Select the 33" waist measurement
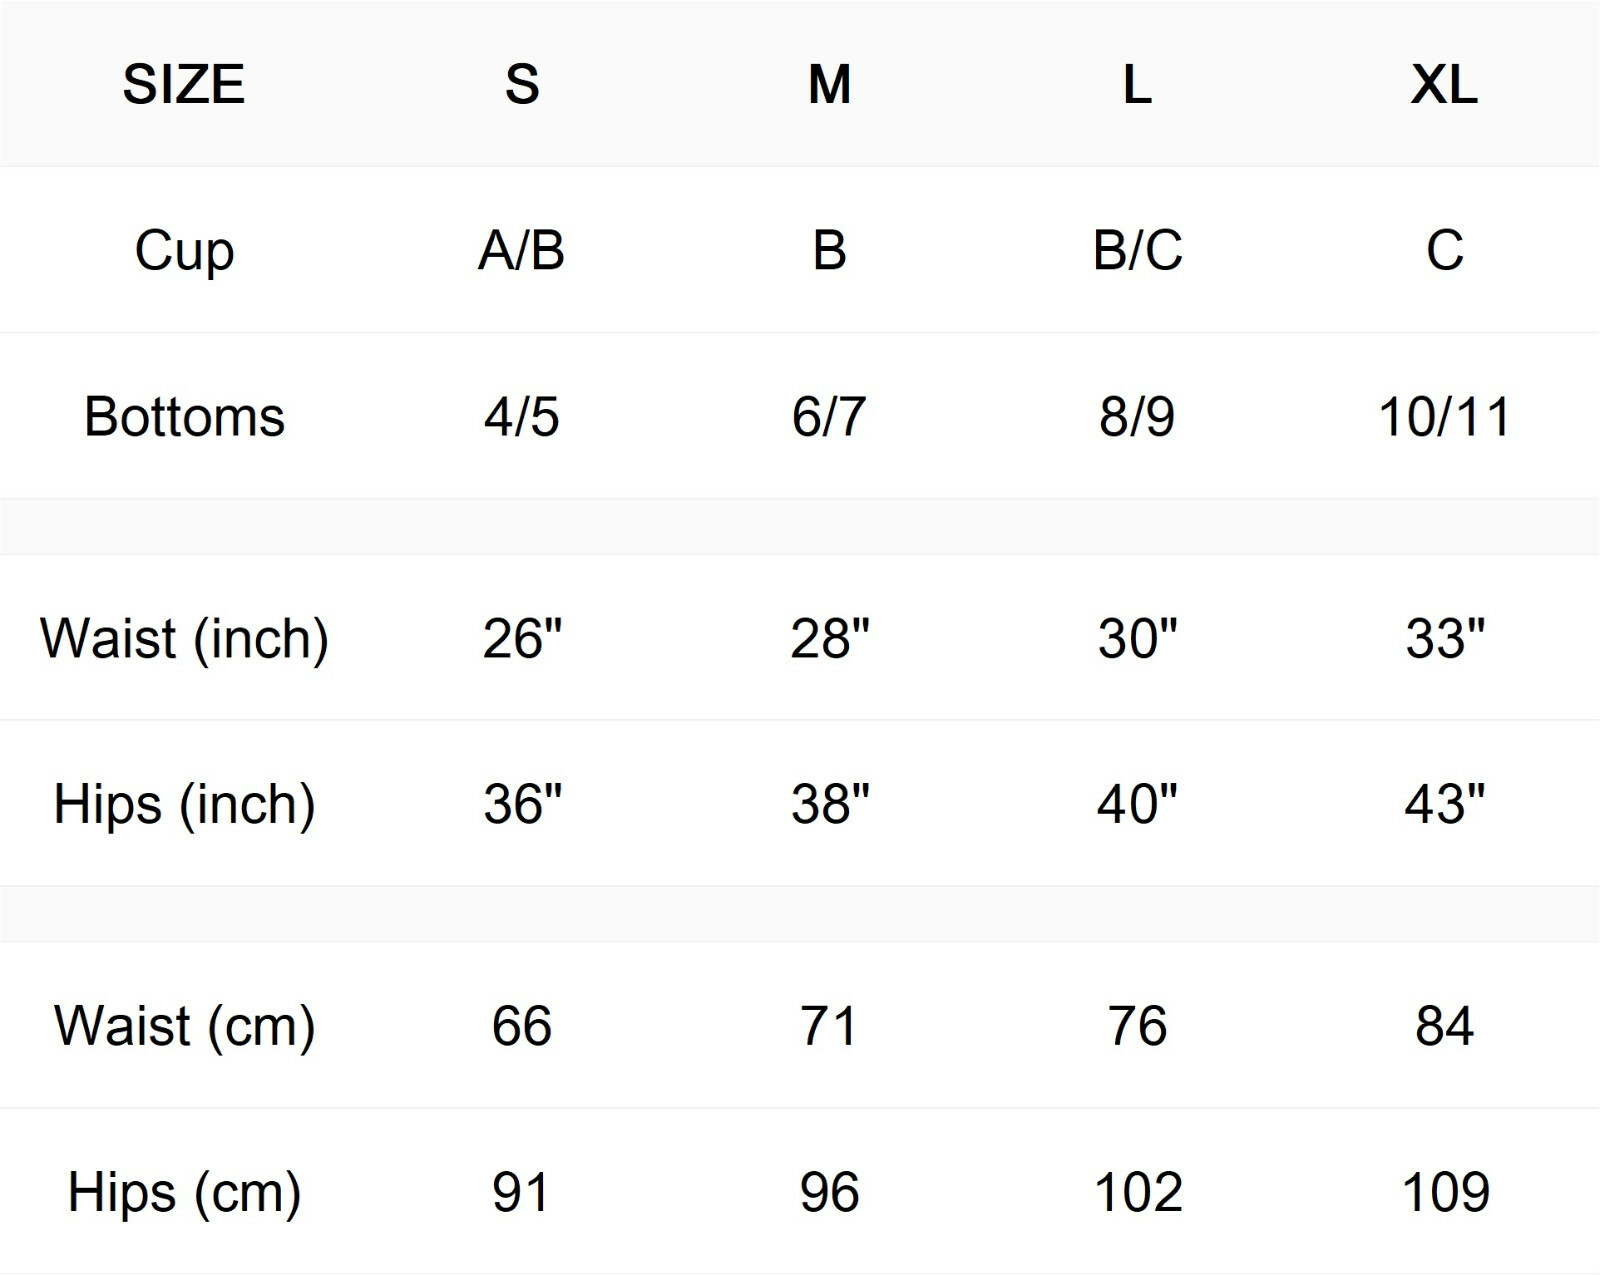1600x1275 pixels. (1444, 638)
